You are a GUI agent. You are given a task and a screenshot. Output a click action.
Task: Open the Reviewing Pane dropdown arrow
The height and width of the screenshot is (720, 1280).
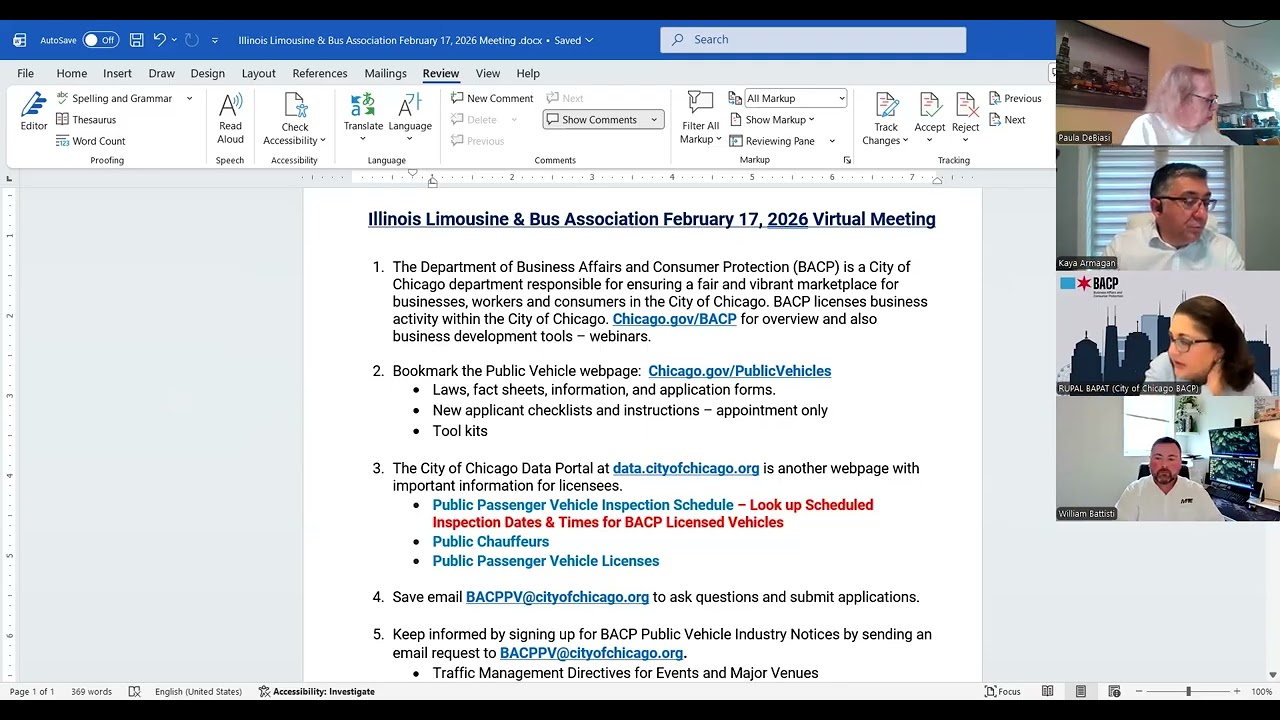tap(832, 141)
